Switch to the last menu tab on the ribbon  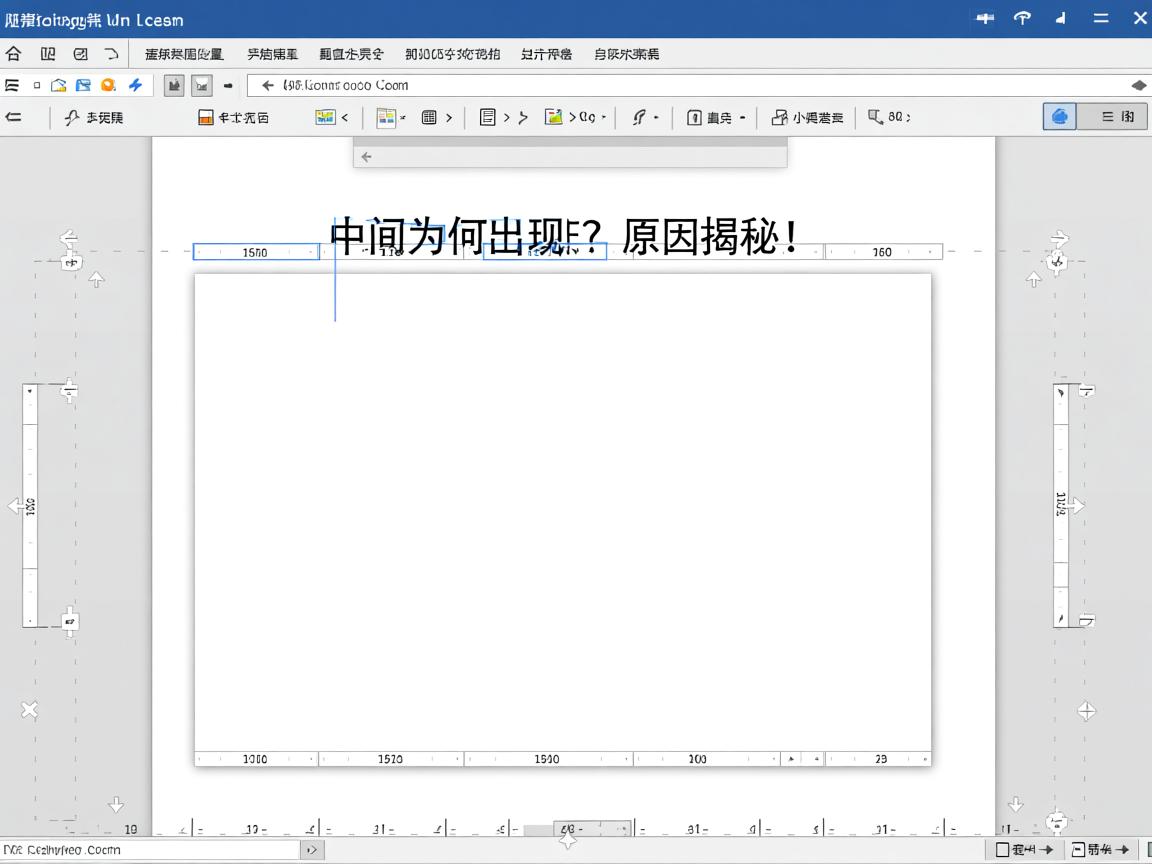coord(625,54)
